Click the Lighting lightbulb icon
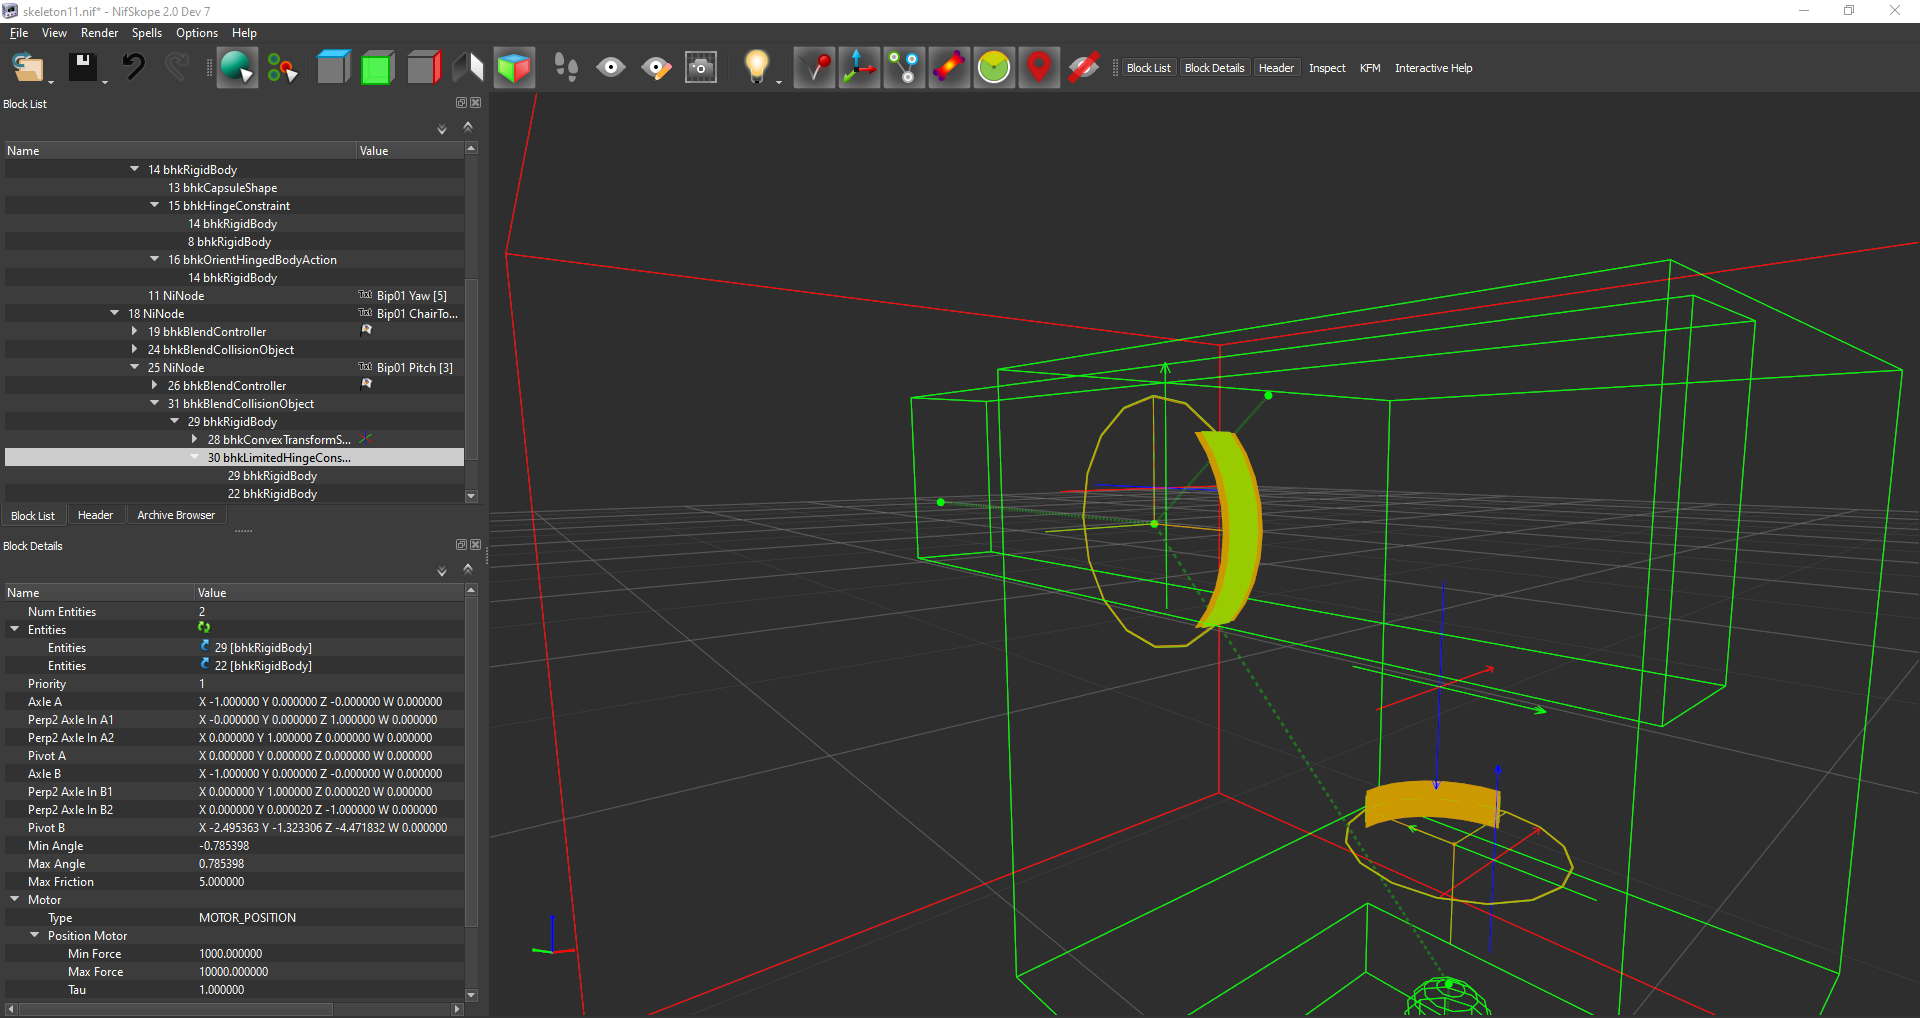Image resolution: width=1920 pixels, height=1018 pixels. (x=757, y=68)
